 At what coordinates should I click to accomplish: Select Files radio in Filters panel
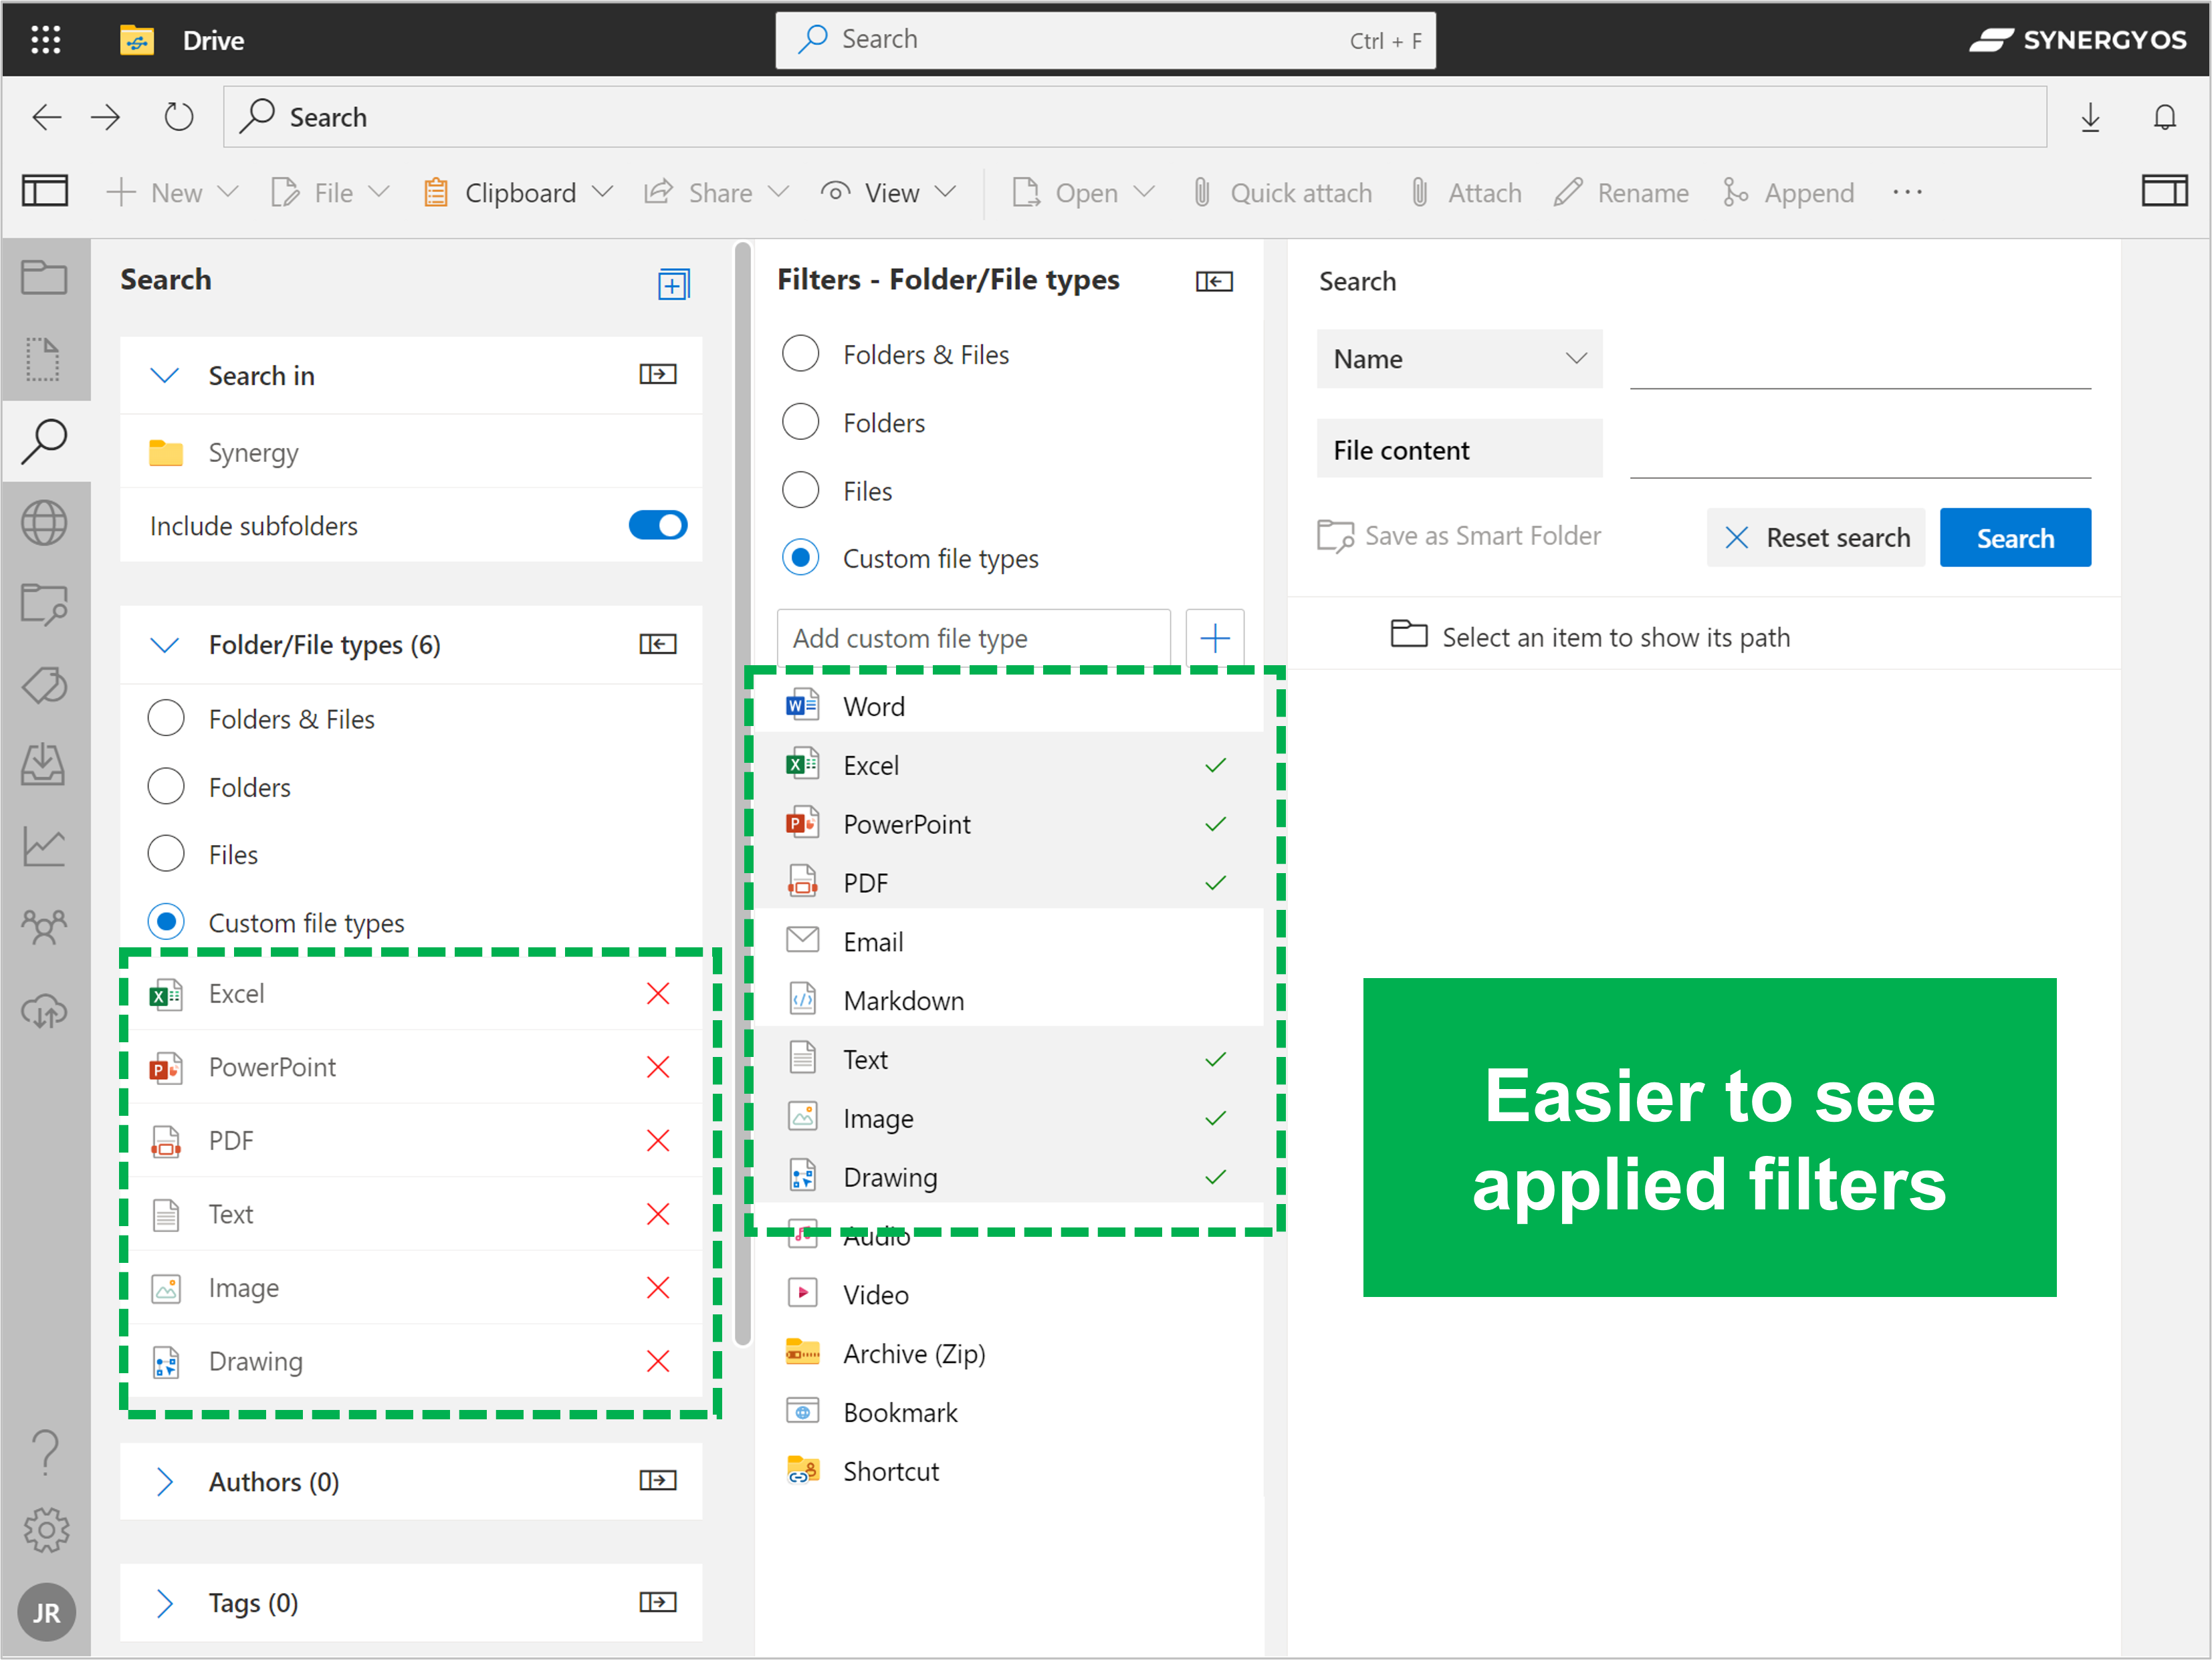point(800,490)
